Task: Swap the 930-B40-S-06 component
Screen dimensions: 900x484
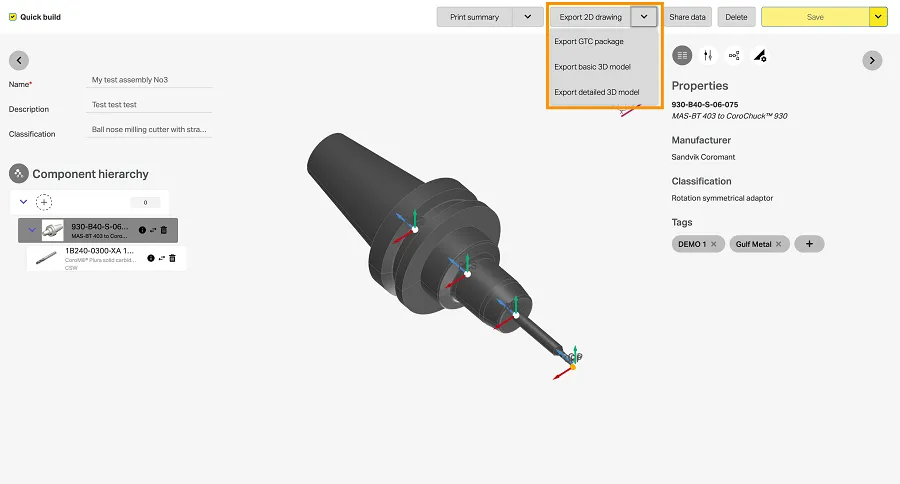Action: [152, 230]
